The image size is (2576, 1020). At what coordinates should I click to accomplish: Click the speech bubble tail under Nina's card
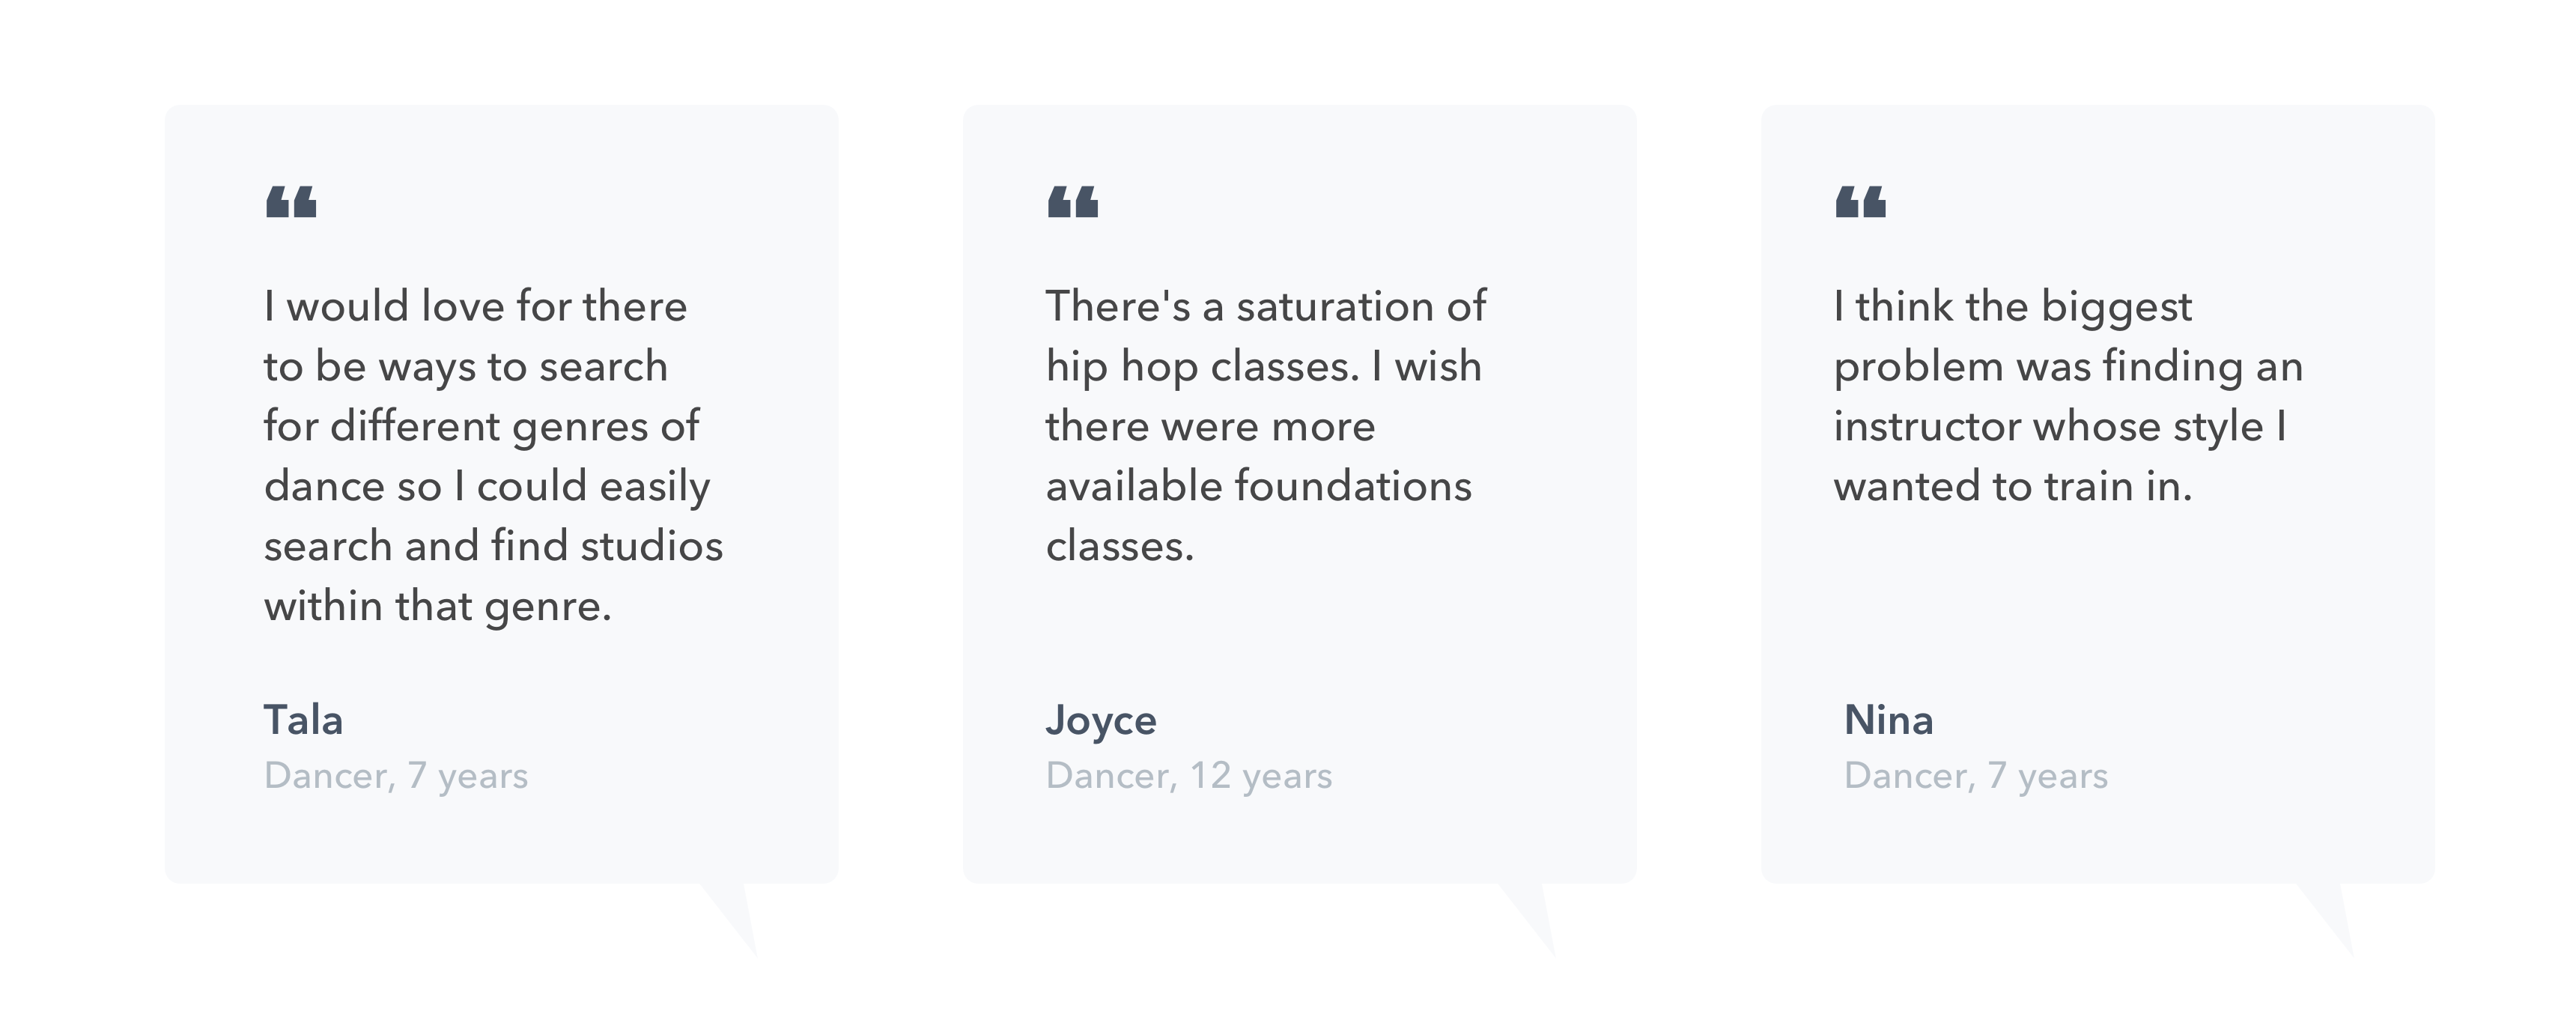click(x=2330, y=913)
